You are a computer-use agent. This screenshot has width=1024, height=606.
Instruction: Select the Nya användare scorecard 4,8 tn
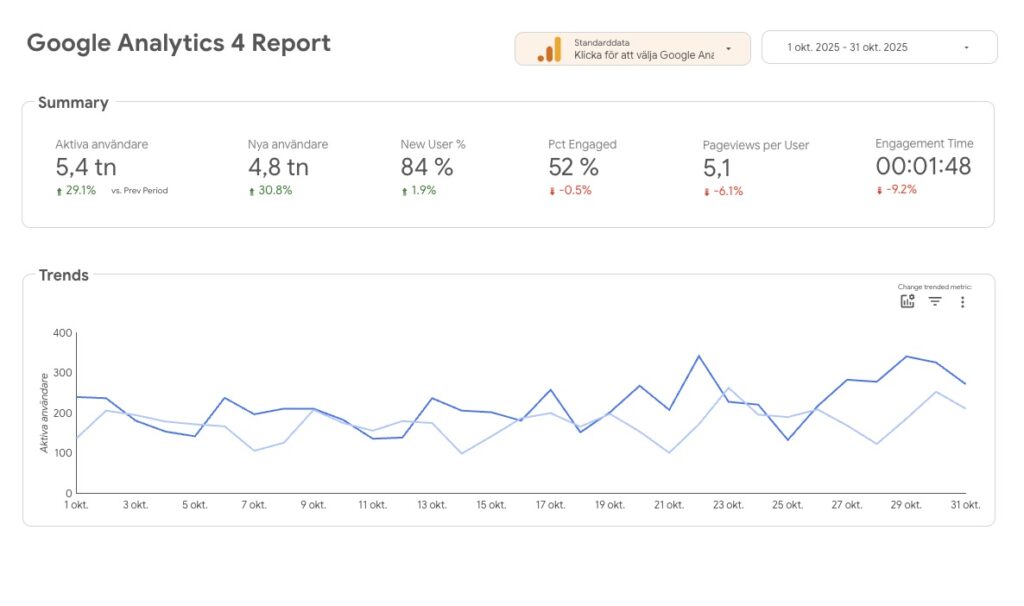pos(278,167)
